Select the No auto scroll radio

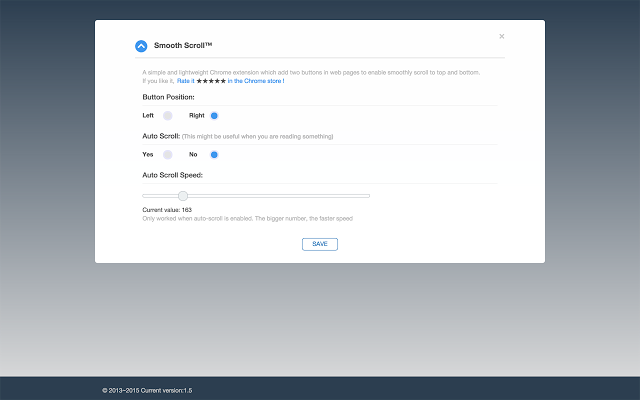(214, 155)
